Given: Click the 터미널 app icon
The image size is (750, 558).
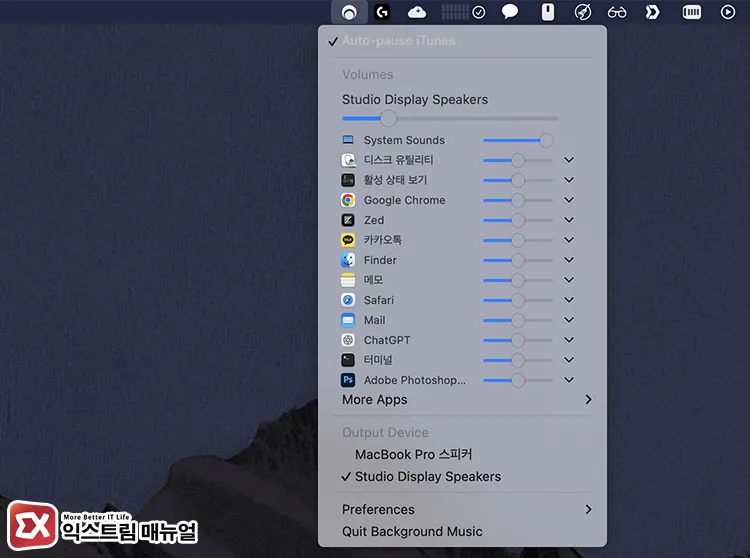Looking at the screenshot, I should coord(348,360).
